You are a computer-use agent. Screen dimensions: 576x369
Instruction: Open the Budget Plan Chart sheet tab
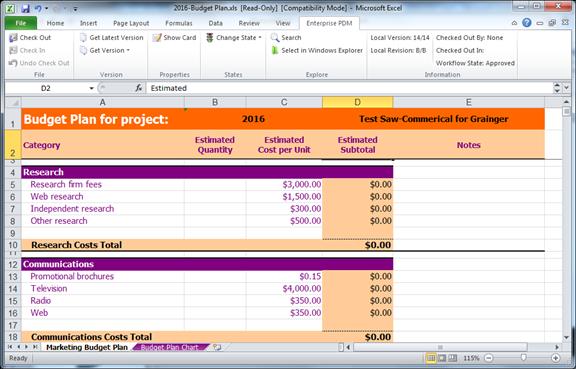click(x=170, y=347)
